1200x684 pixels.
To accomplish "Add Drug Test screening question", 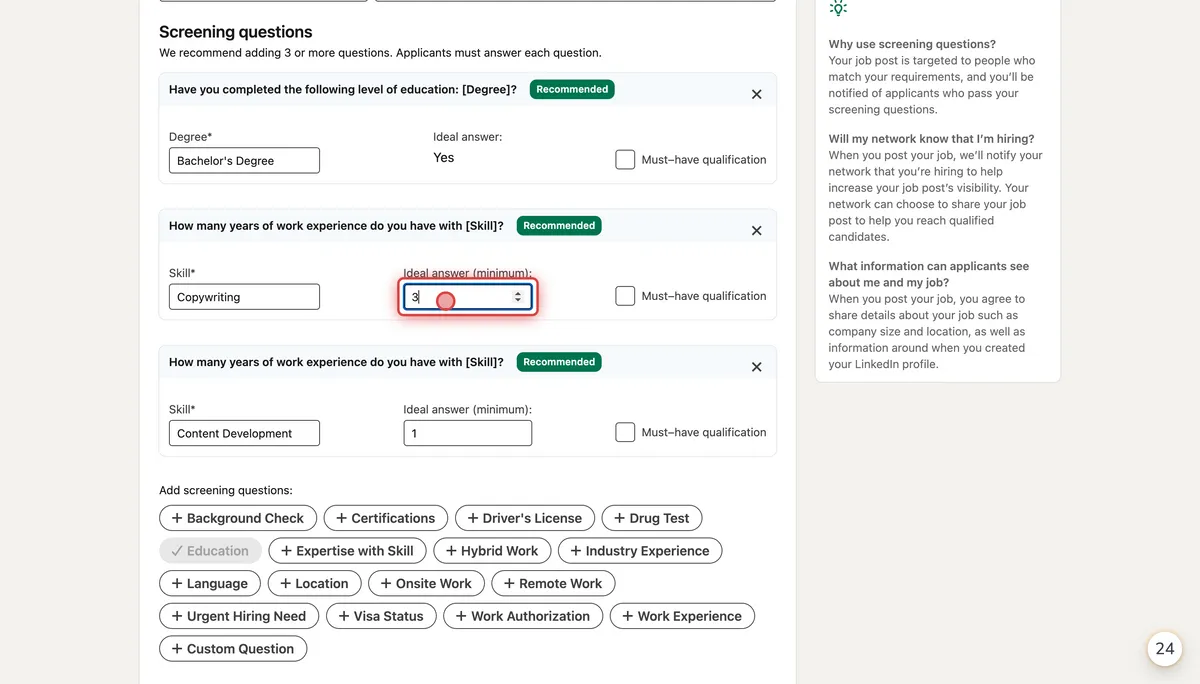I will [x=652, y=518].
